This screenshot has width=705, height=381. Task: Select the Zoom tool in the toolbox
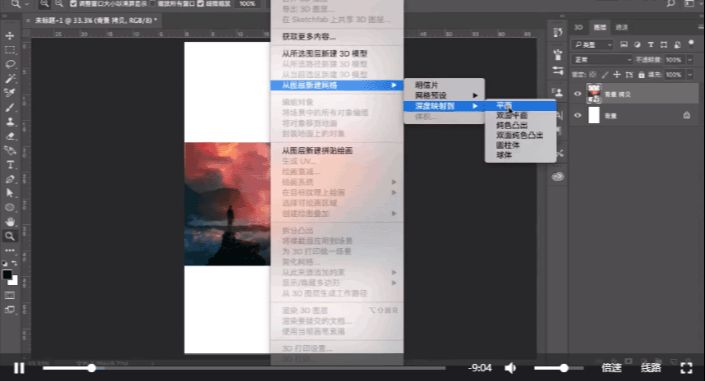(10, 236)
